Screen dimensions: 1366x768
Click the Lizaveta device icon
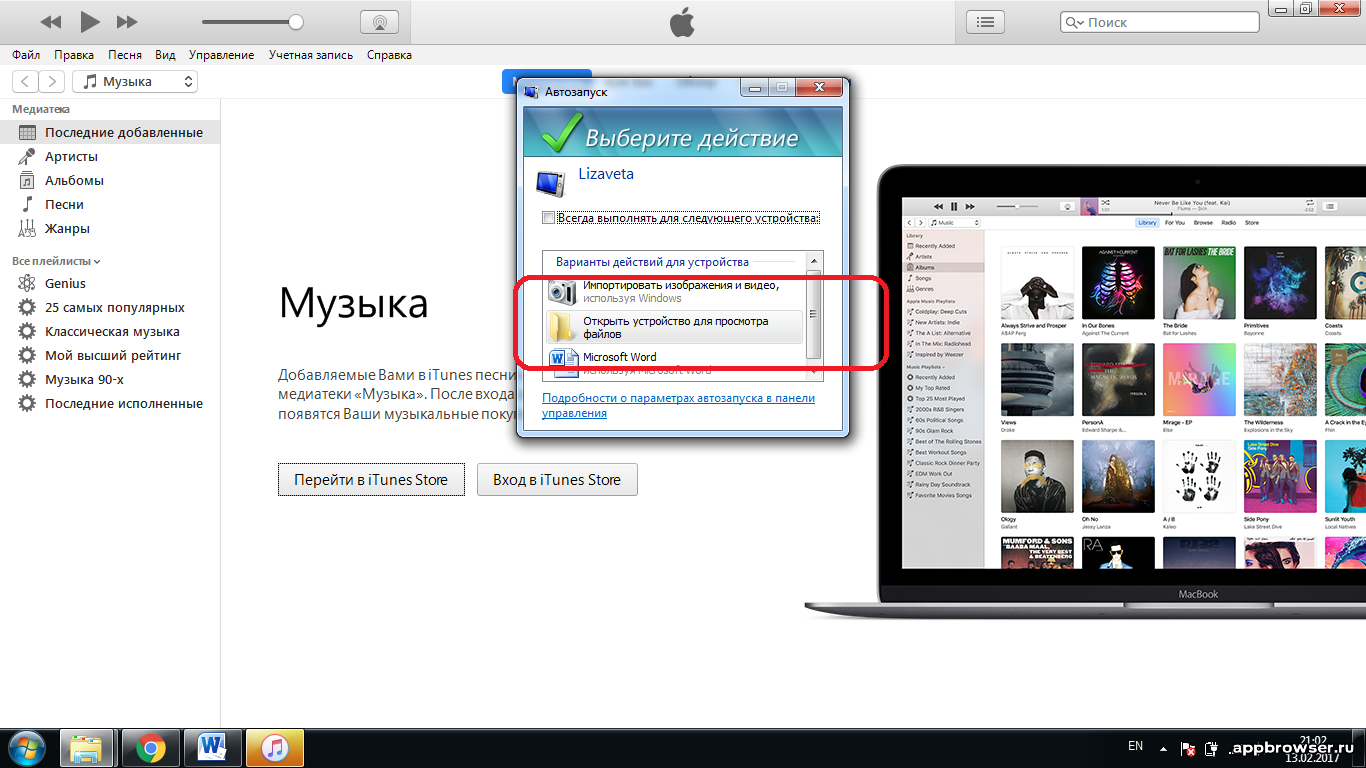[x=552, y=183]
